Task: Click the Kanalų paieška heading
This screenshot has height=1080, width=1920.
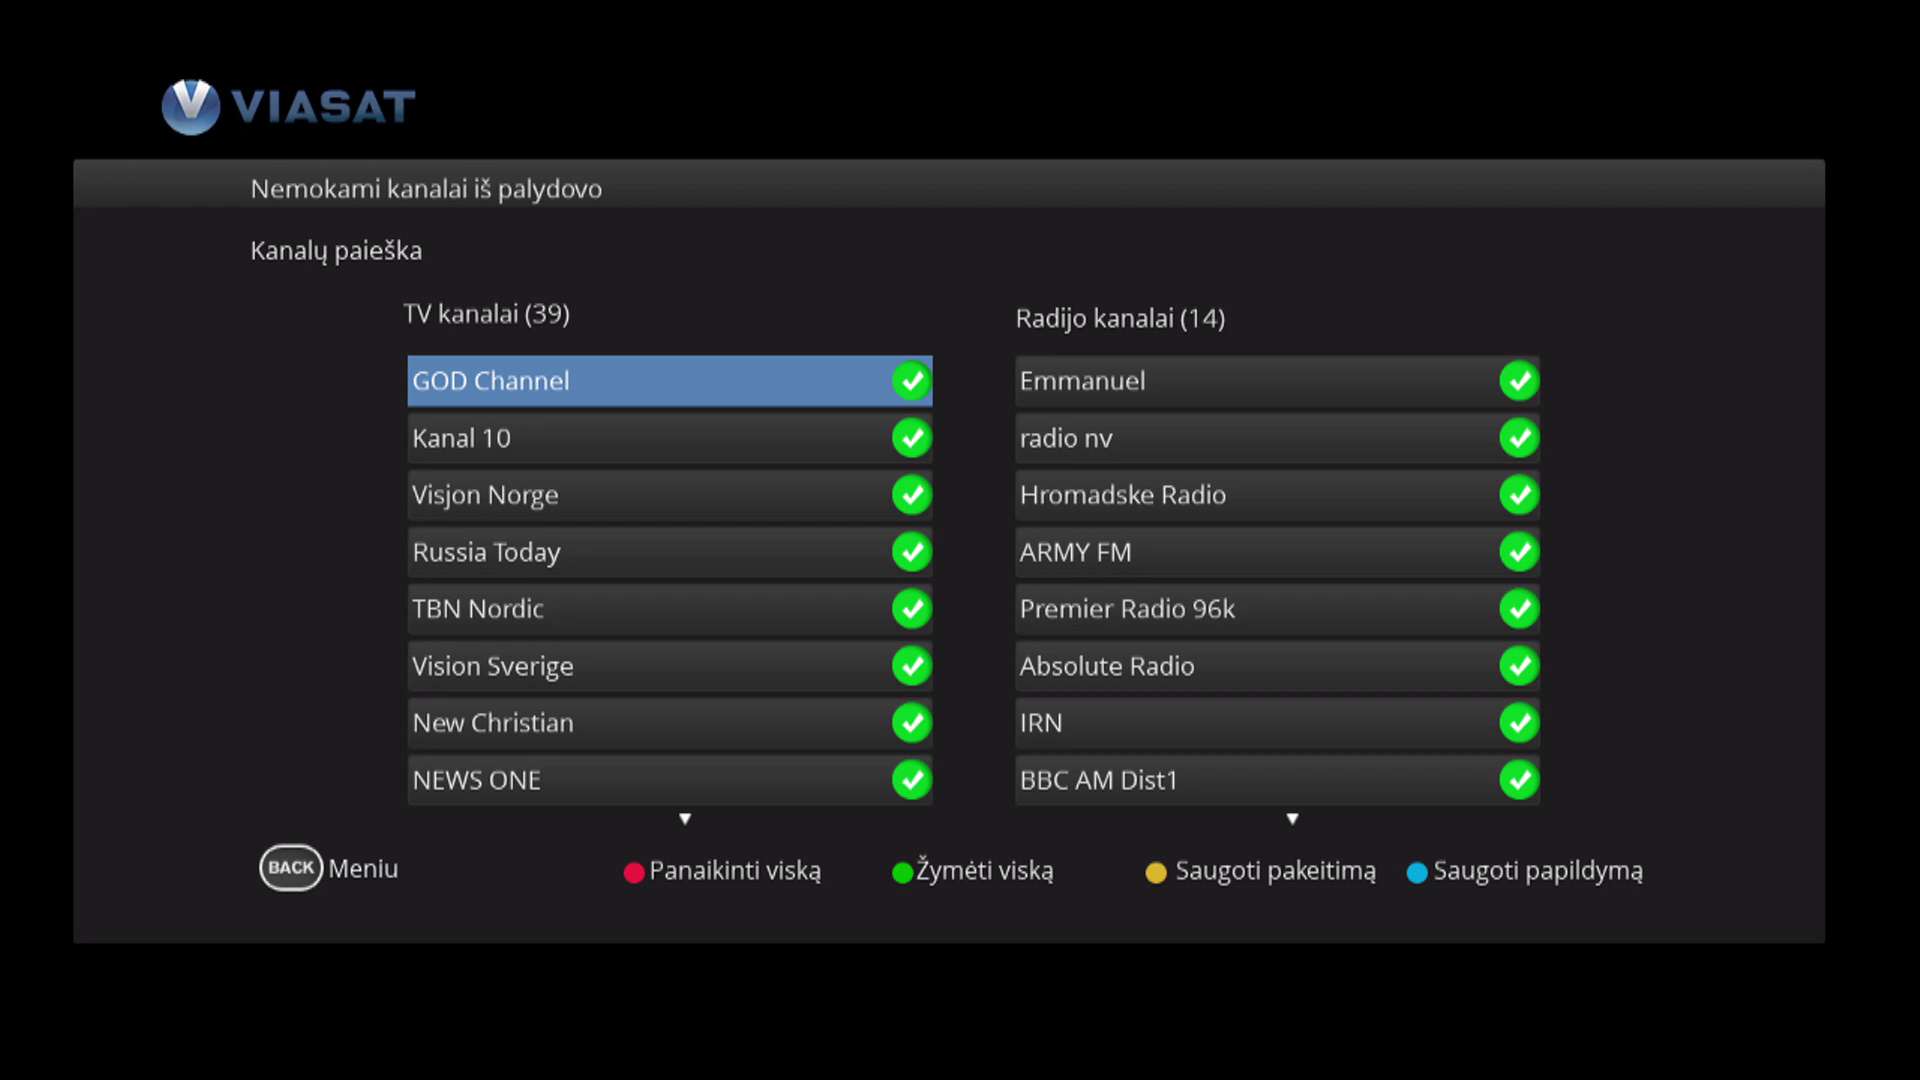Action: click(x=336, y=251)
